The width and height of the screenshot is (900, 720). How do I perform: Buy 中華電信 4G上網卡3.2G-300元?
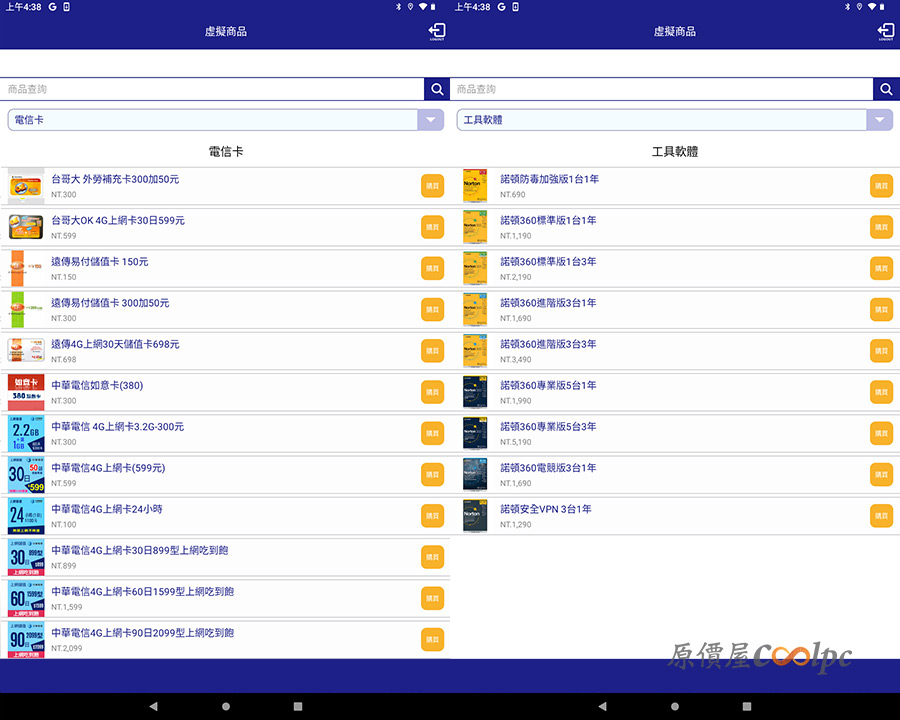[x=432, y=433]
